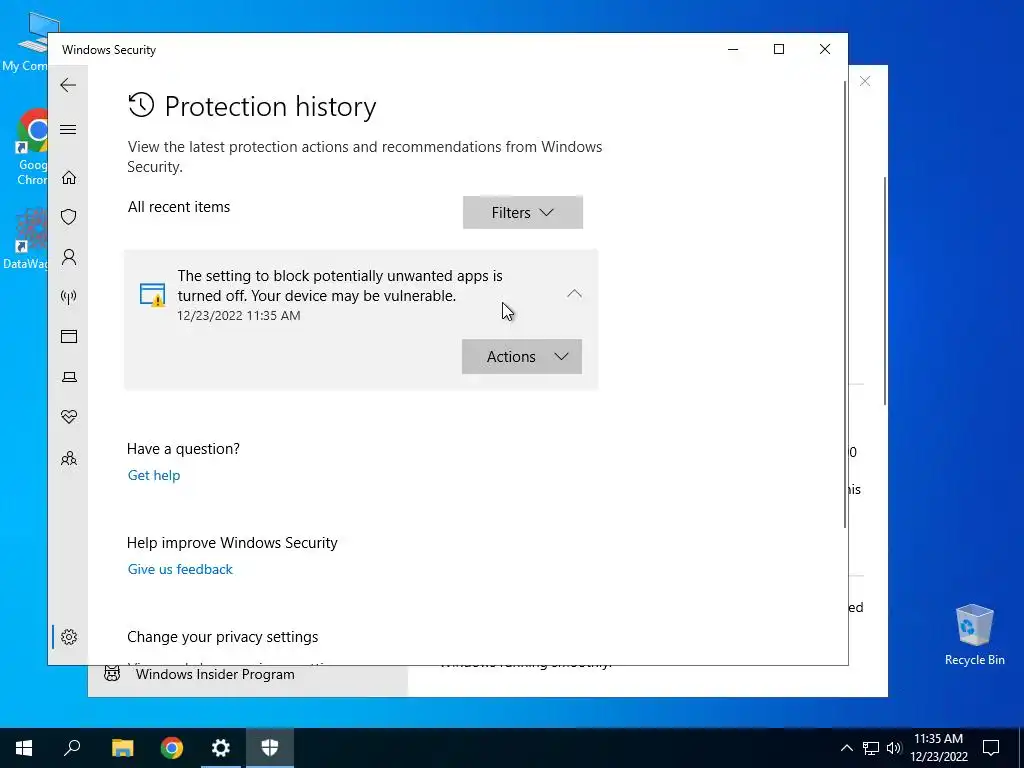Open Device security laptop icon

69,377
